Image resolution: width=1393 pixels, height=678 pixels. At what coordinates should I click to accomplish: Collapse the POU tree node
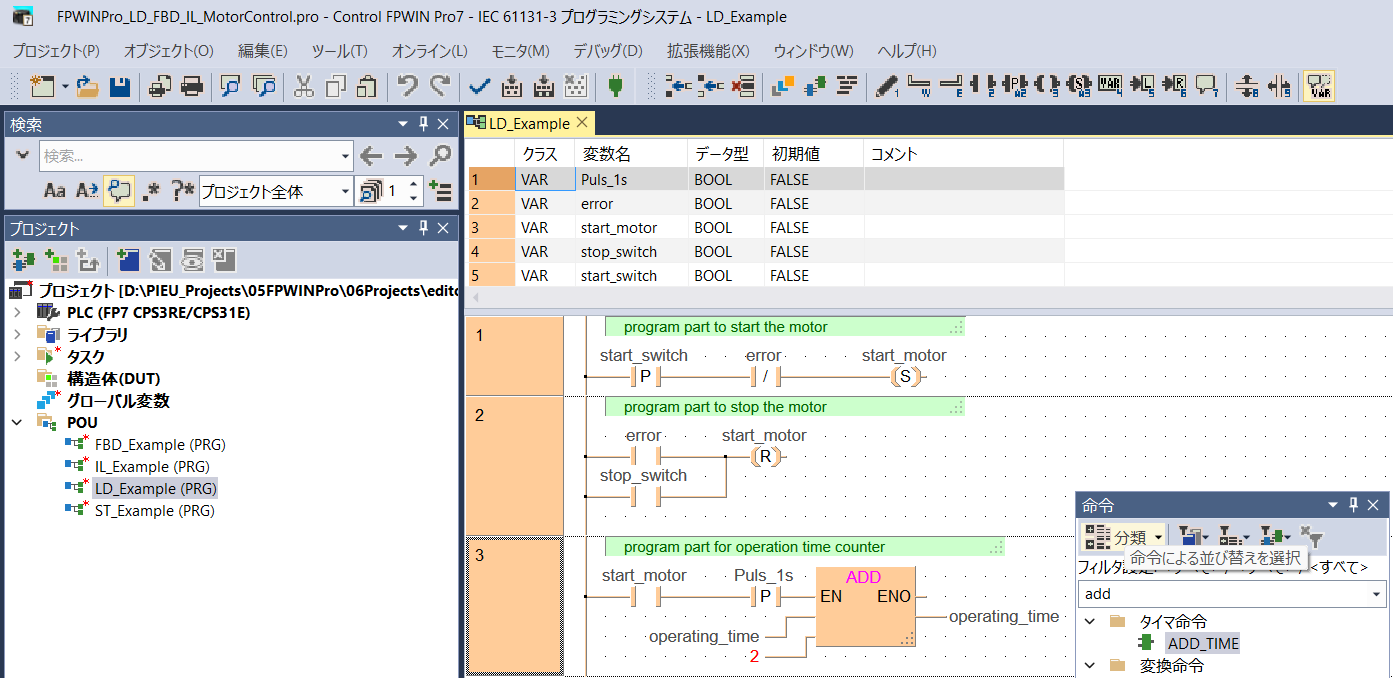tap(17, 423)
